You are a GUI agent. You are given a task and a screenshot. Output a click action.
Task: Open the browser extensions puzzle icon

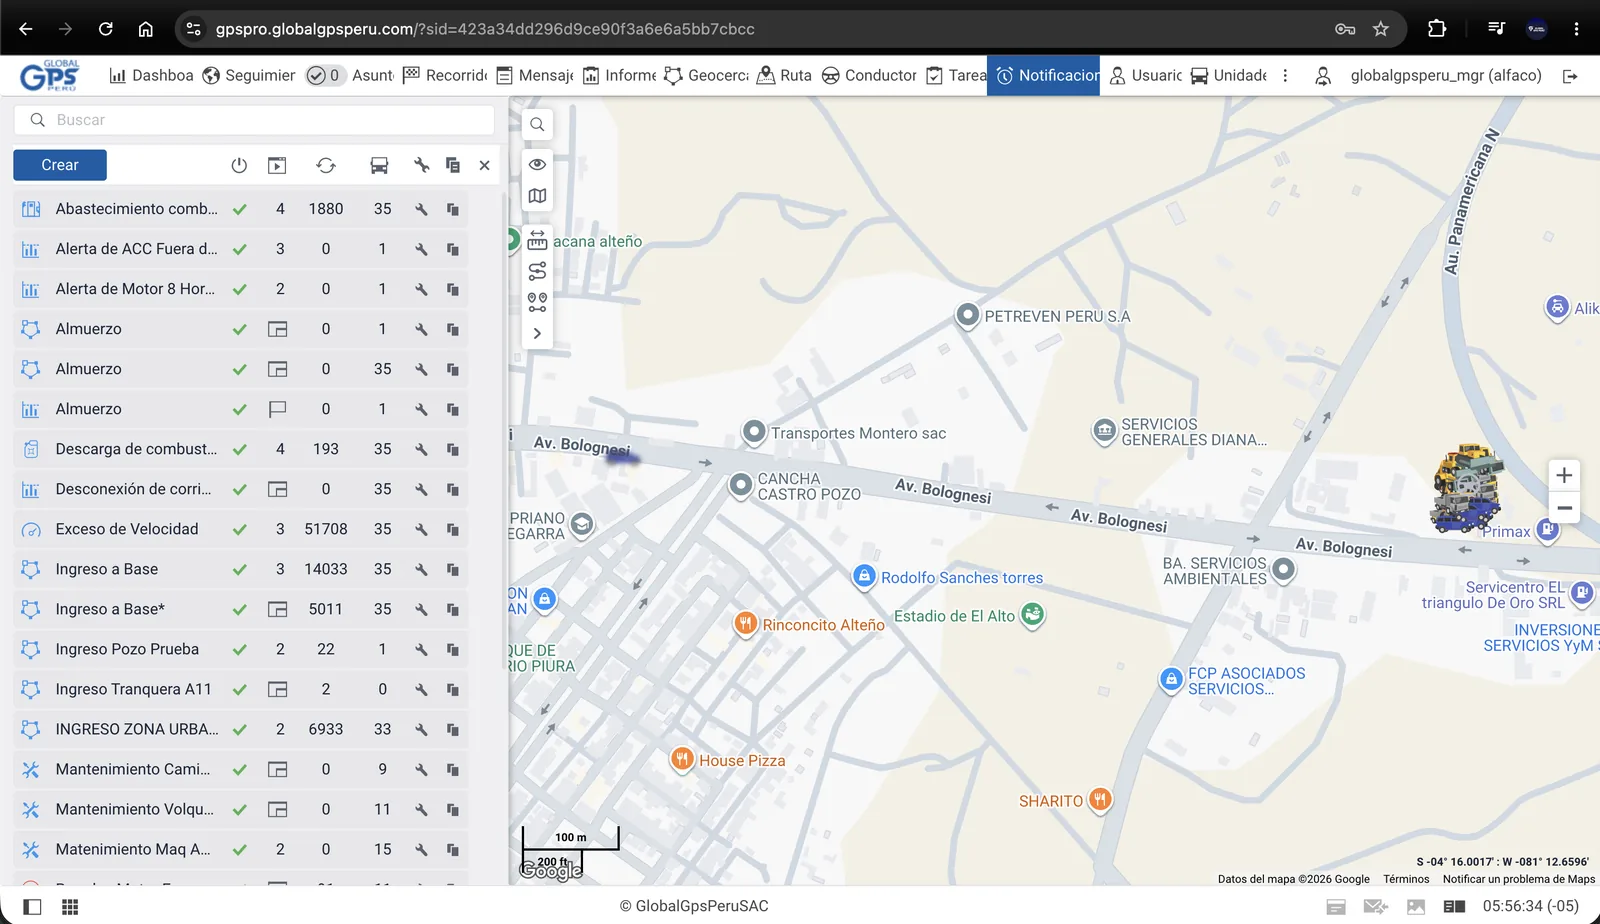coord(1437,29)
